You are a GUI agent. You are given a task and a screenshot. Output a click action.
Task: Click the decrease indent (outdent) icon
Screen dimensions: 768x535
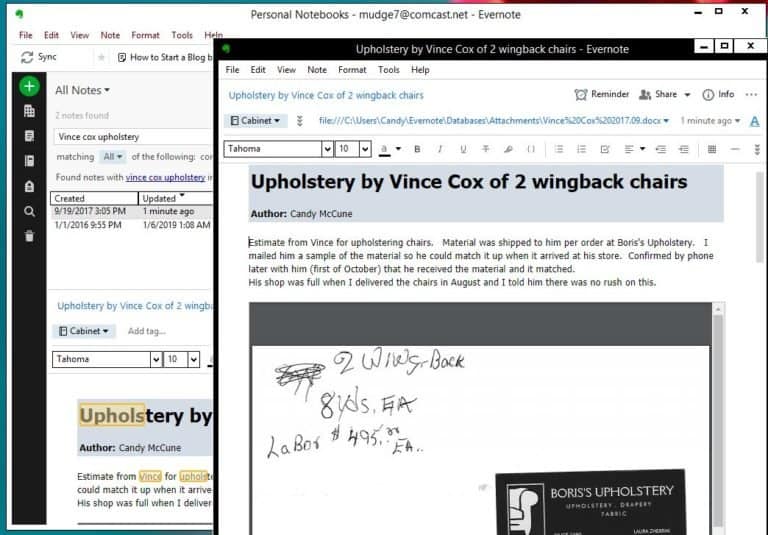[661, 149]
